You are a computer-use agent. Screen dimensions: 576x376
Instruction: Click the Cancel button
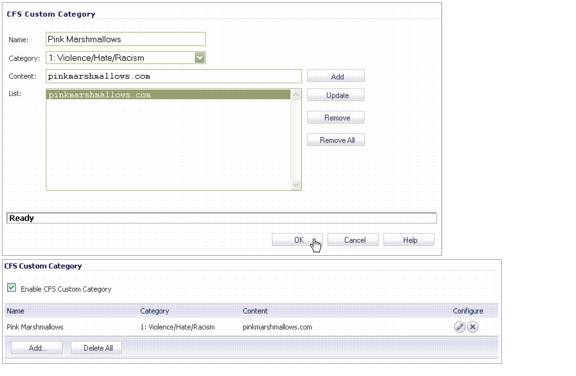pos(353,240)
